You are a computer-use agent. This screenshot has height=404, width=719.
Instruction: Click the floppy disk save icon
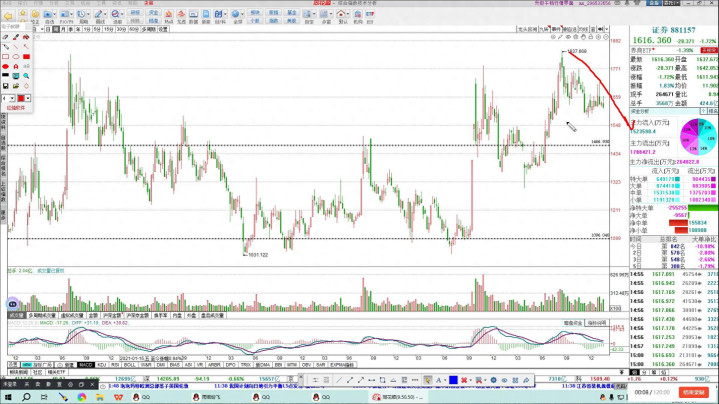click(6, 86)
